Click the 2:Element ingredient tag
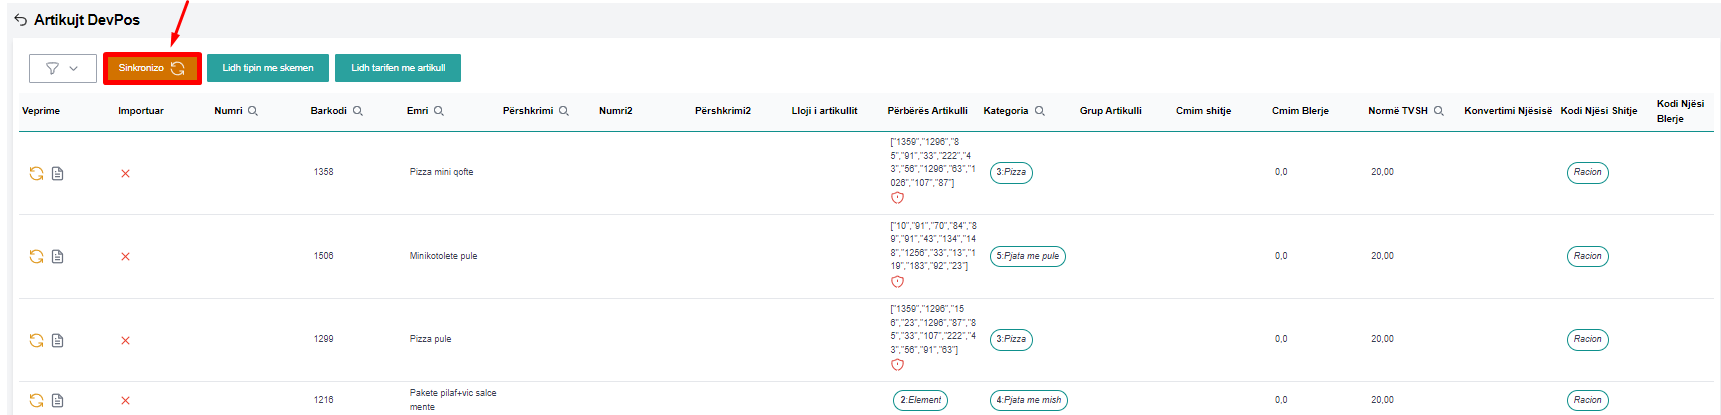1721x415 pixels. click(920, 400)
